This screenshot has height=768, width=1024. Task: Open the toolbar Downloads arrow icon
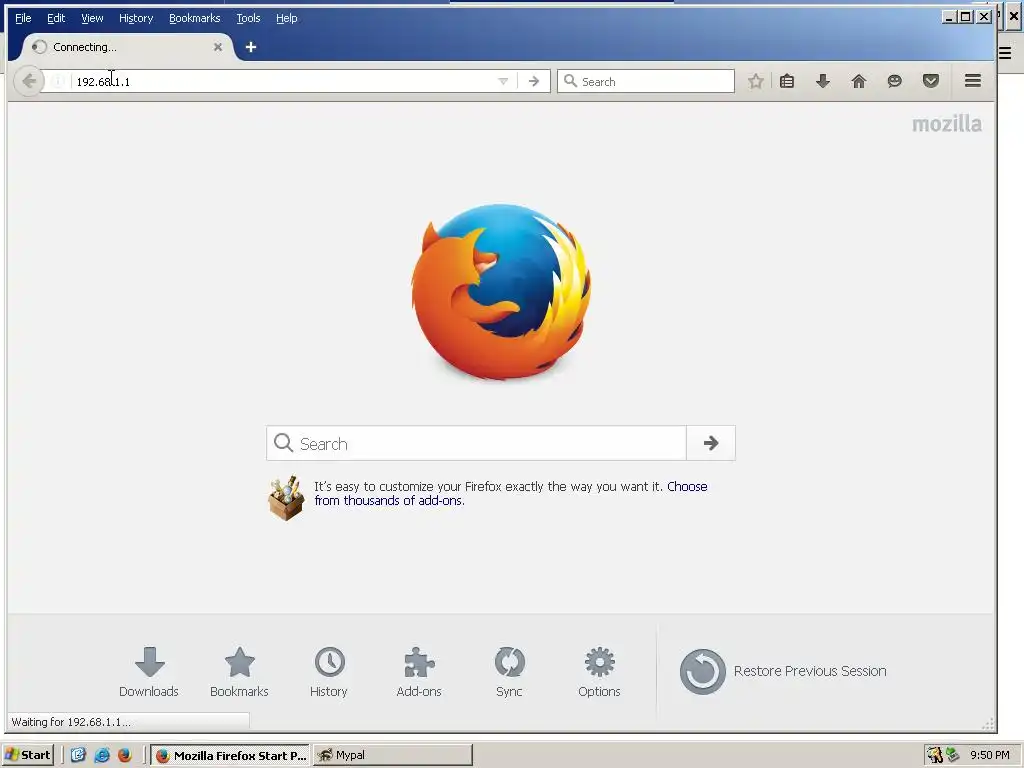coord(823,81)
